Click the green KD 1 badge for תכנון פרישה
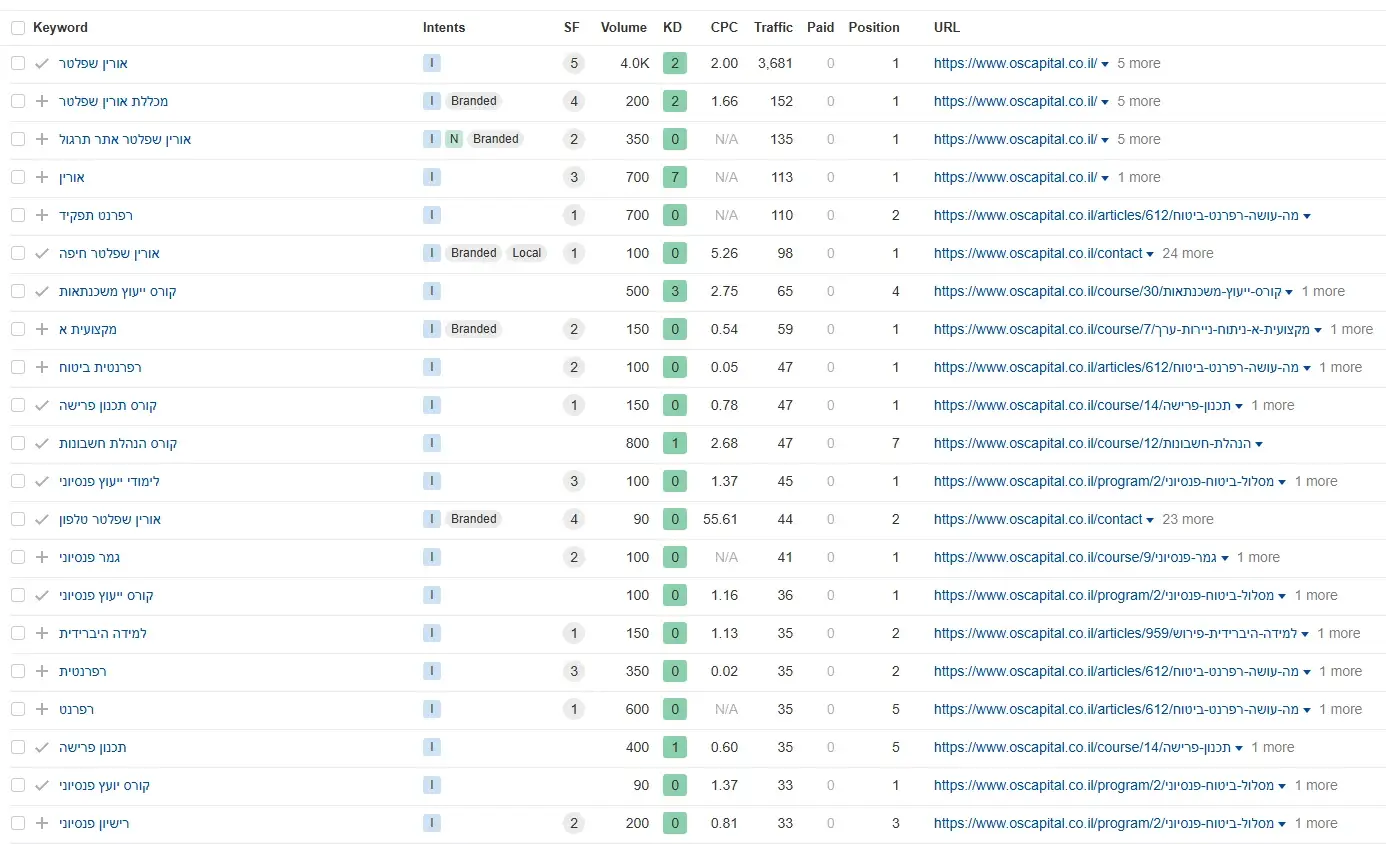The image size is (1386, 844). tap(674, 747)
